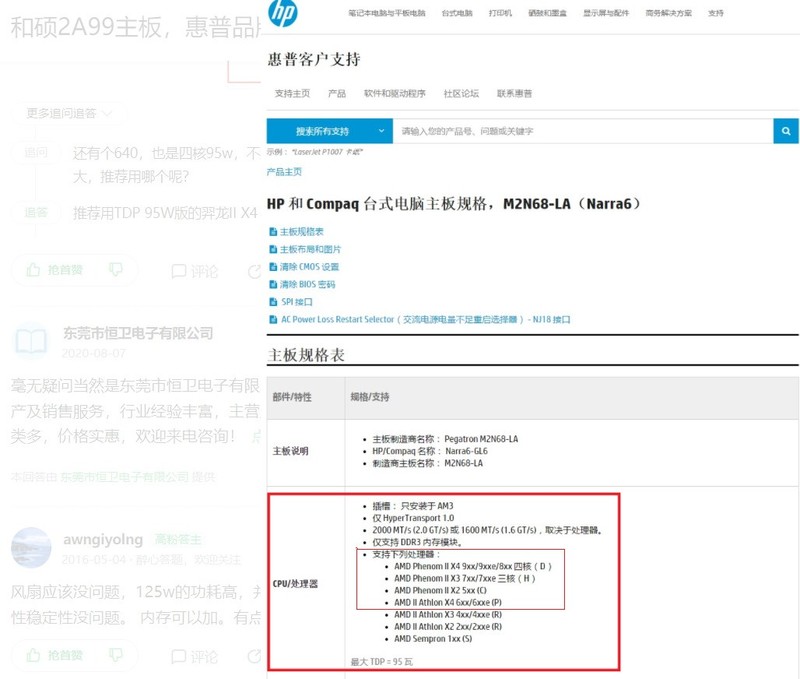The width and height of the screenshot is (800, 679).
Task: Click 抢首赞 button under the 追答 reply
Action: pos(56,270)
